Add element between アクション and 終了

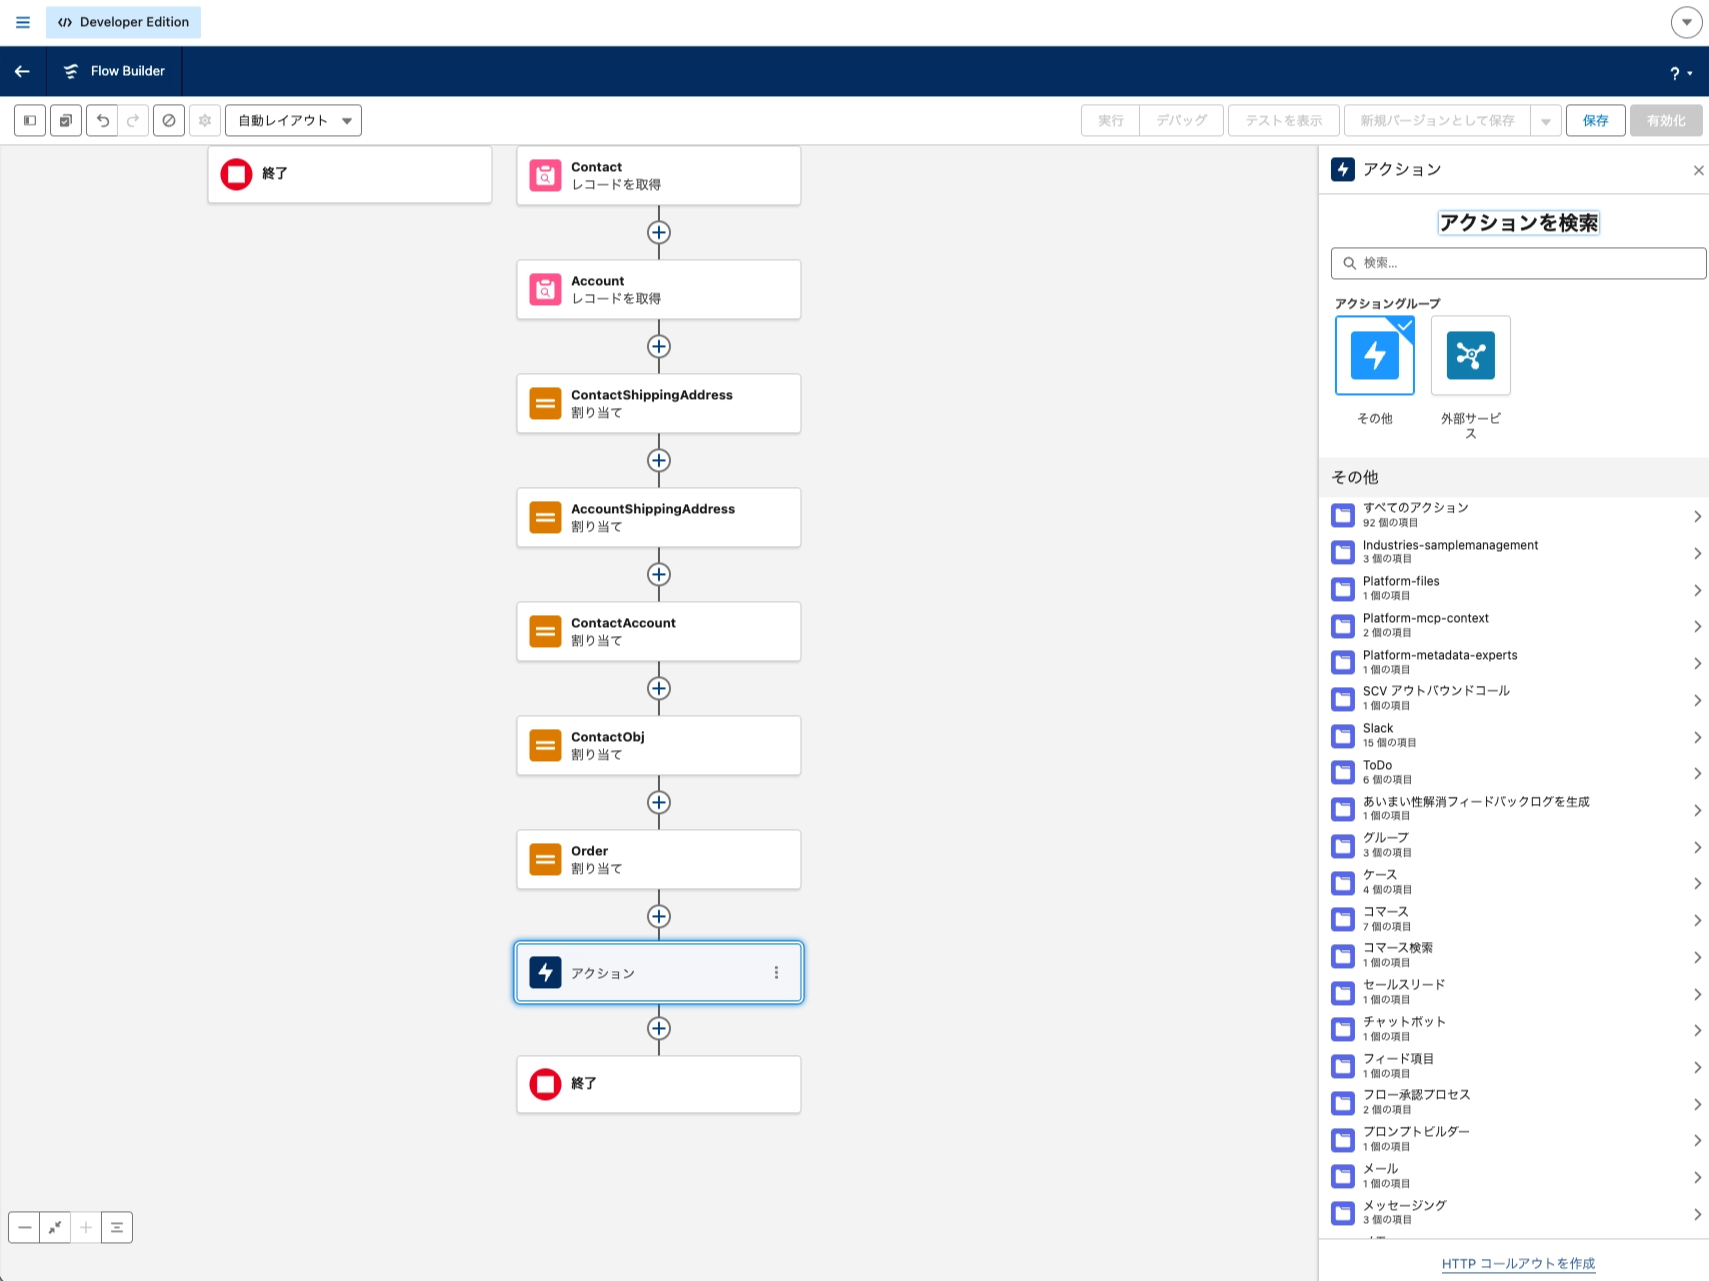pyautogui.click(x=659, y=1029)
